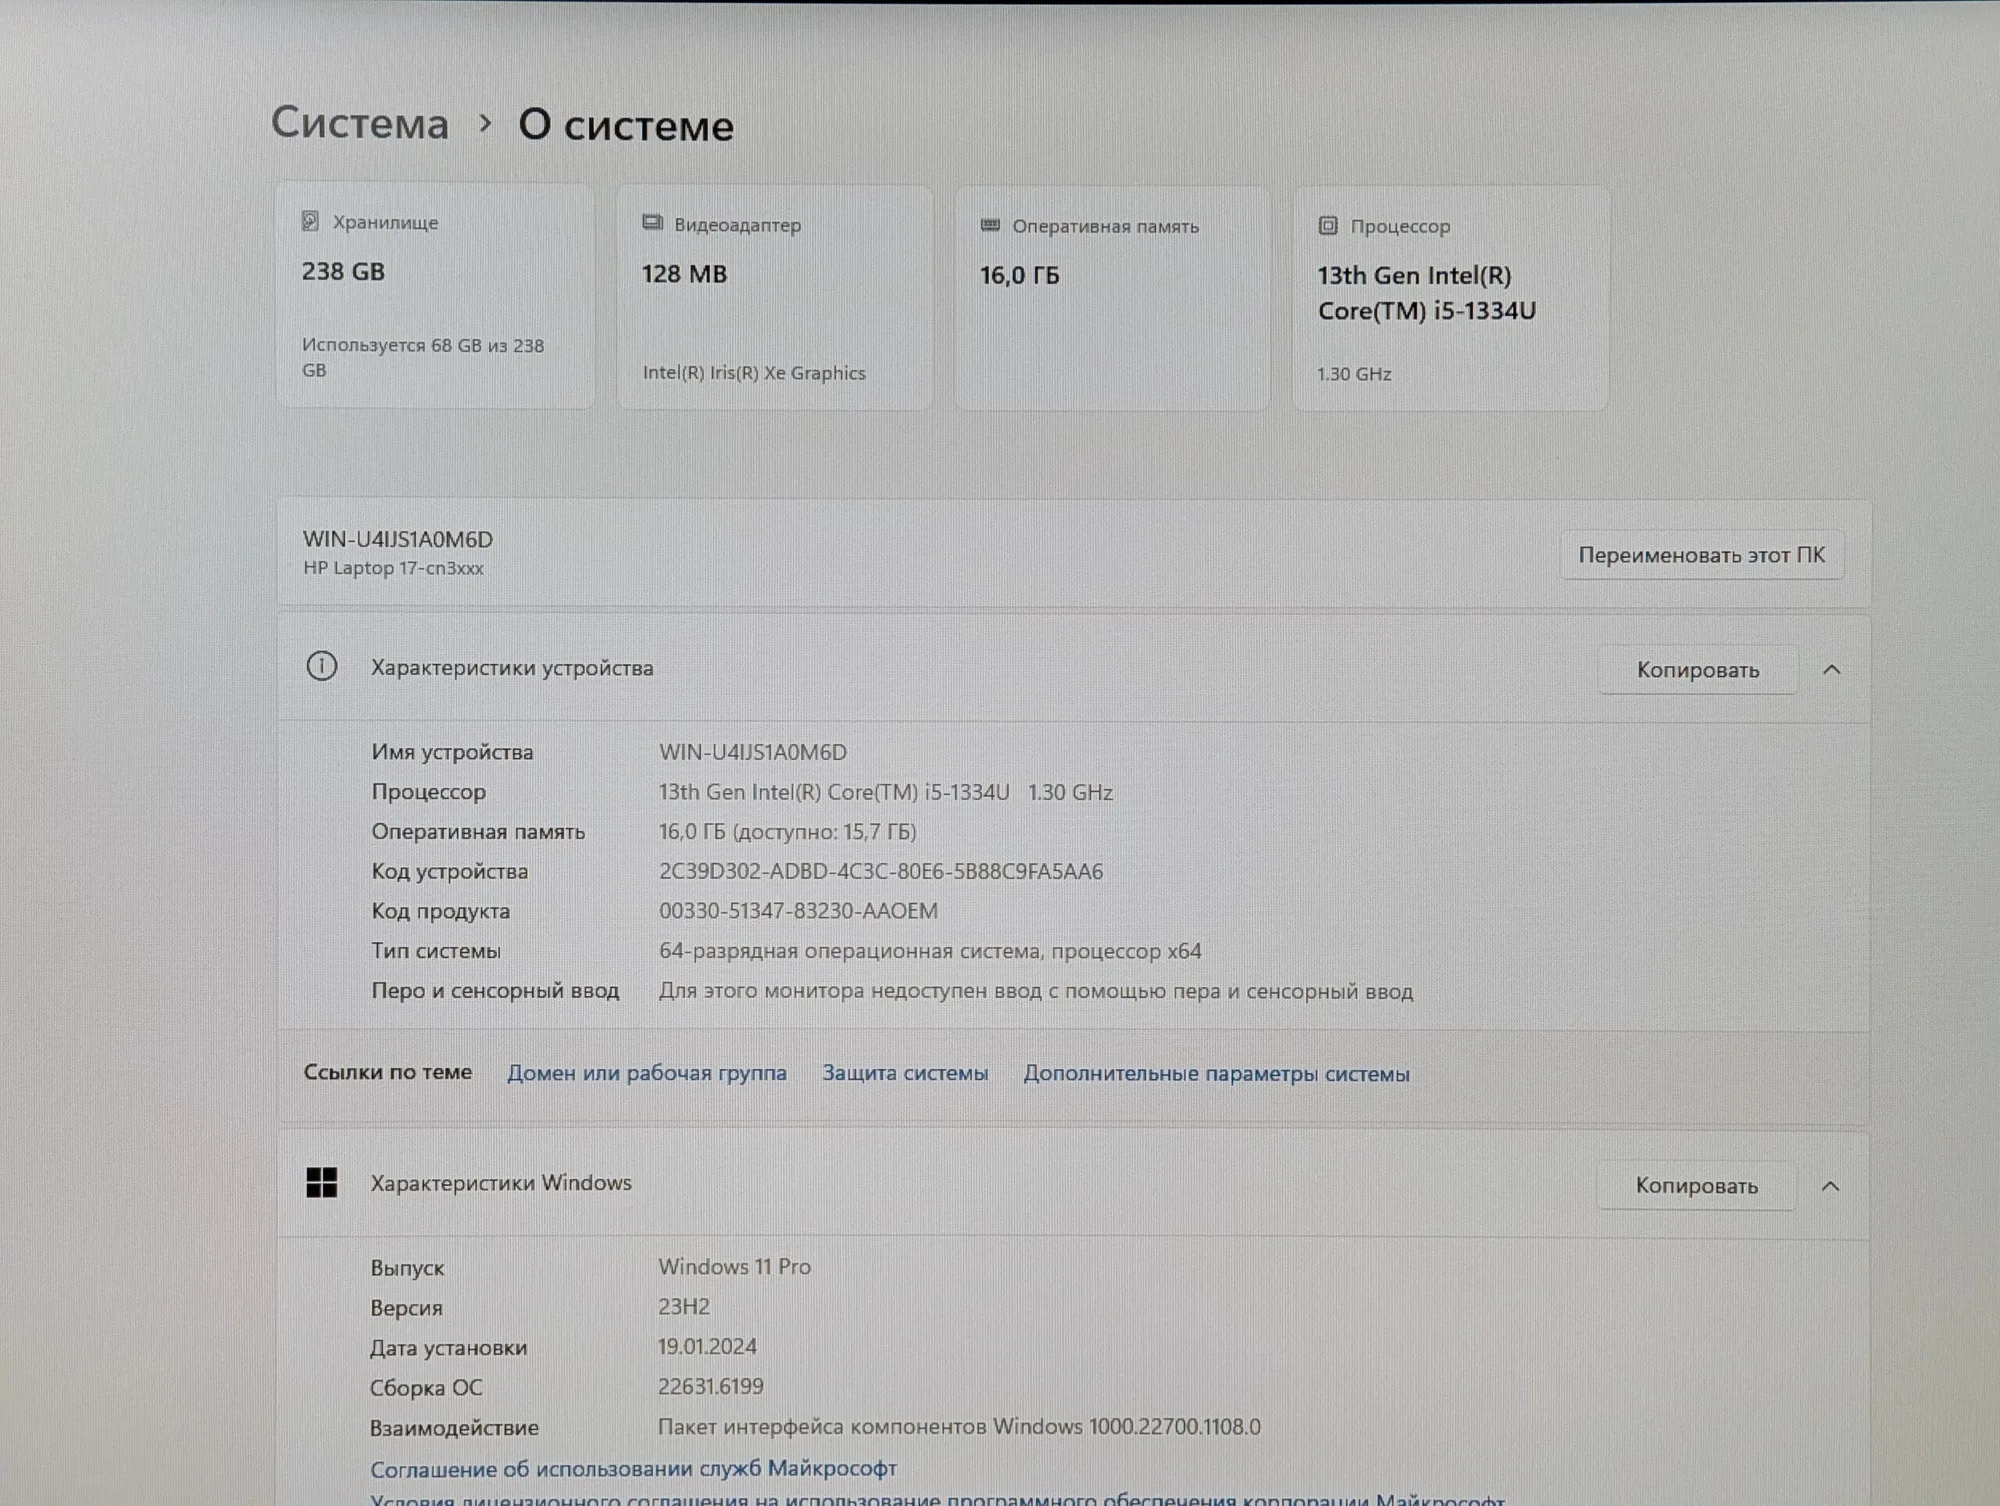Open Домен или рабочая группа link
The image size is (2000, 1506).
tap(647, 1073)
